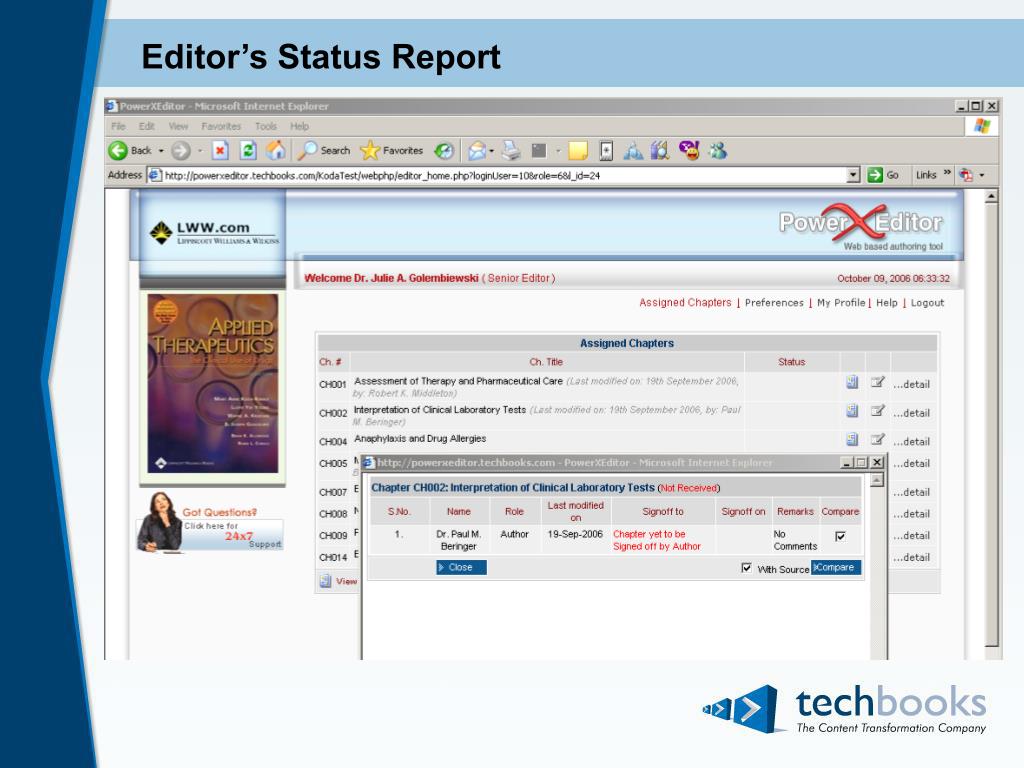Image resolution: width=1024 pixels, height=768 pixels.
Task: Click the History icon next to Favorites
Action: point(444,151)
